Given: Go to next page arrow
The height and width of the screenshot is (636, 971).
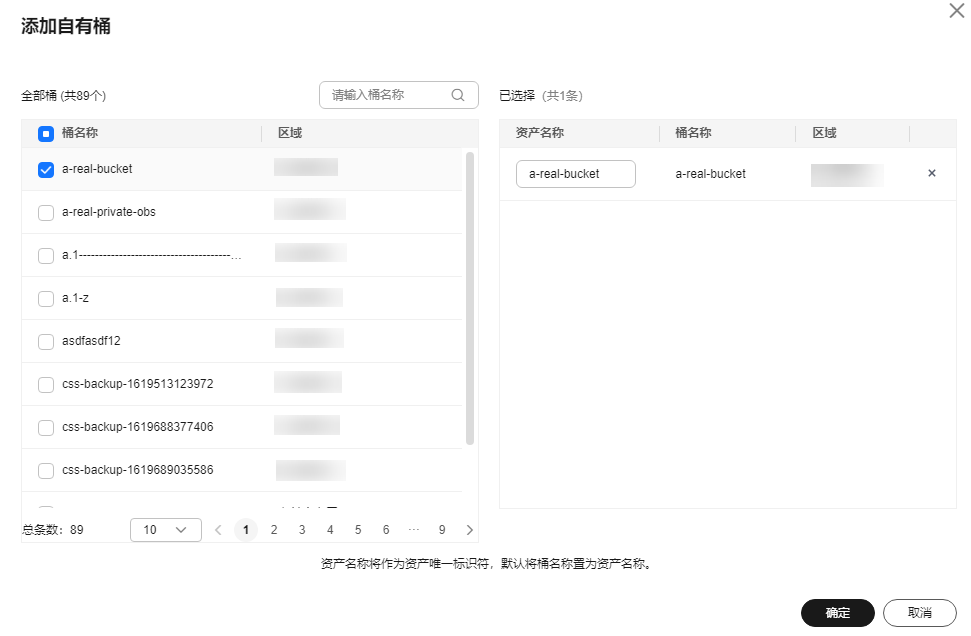Looking at the screenshot, I should click(x=469, y=530).
